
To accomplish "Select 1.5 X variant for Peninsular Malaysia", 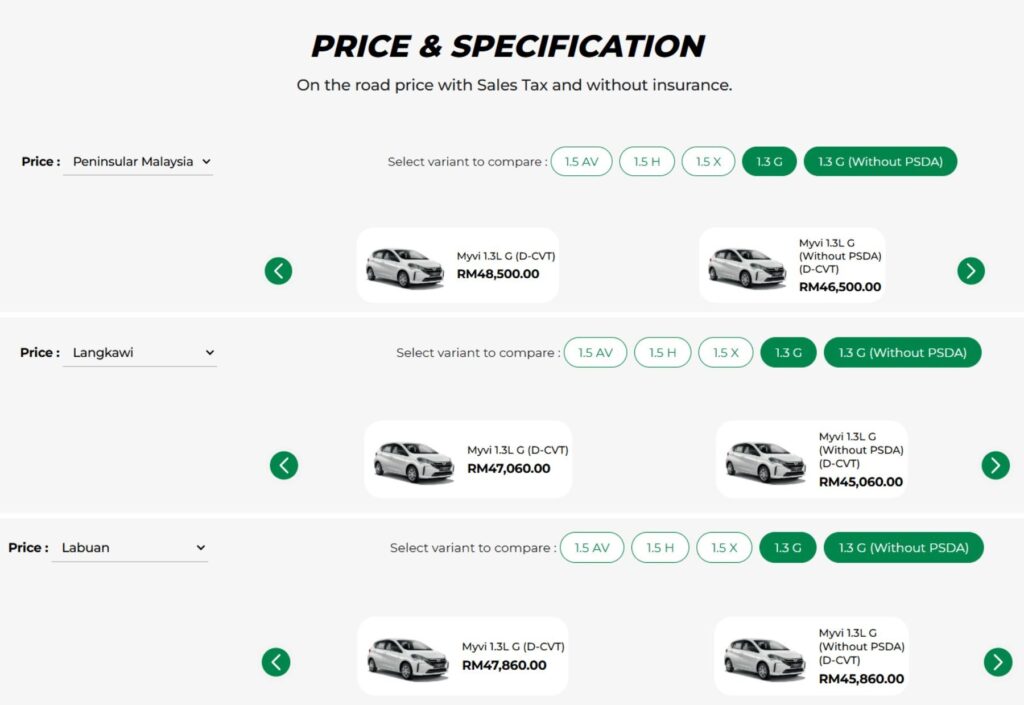I will tap(708, 161).
